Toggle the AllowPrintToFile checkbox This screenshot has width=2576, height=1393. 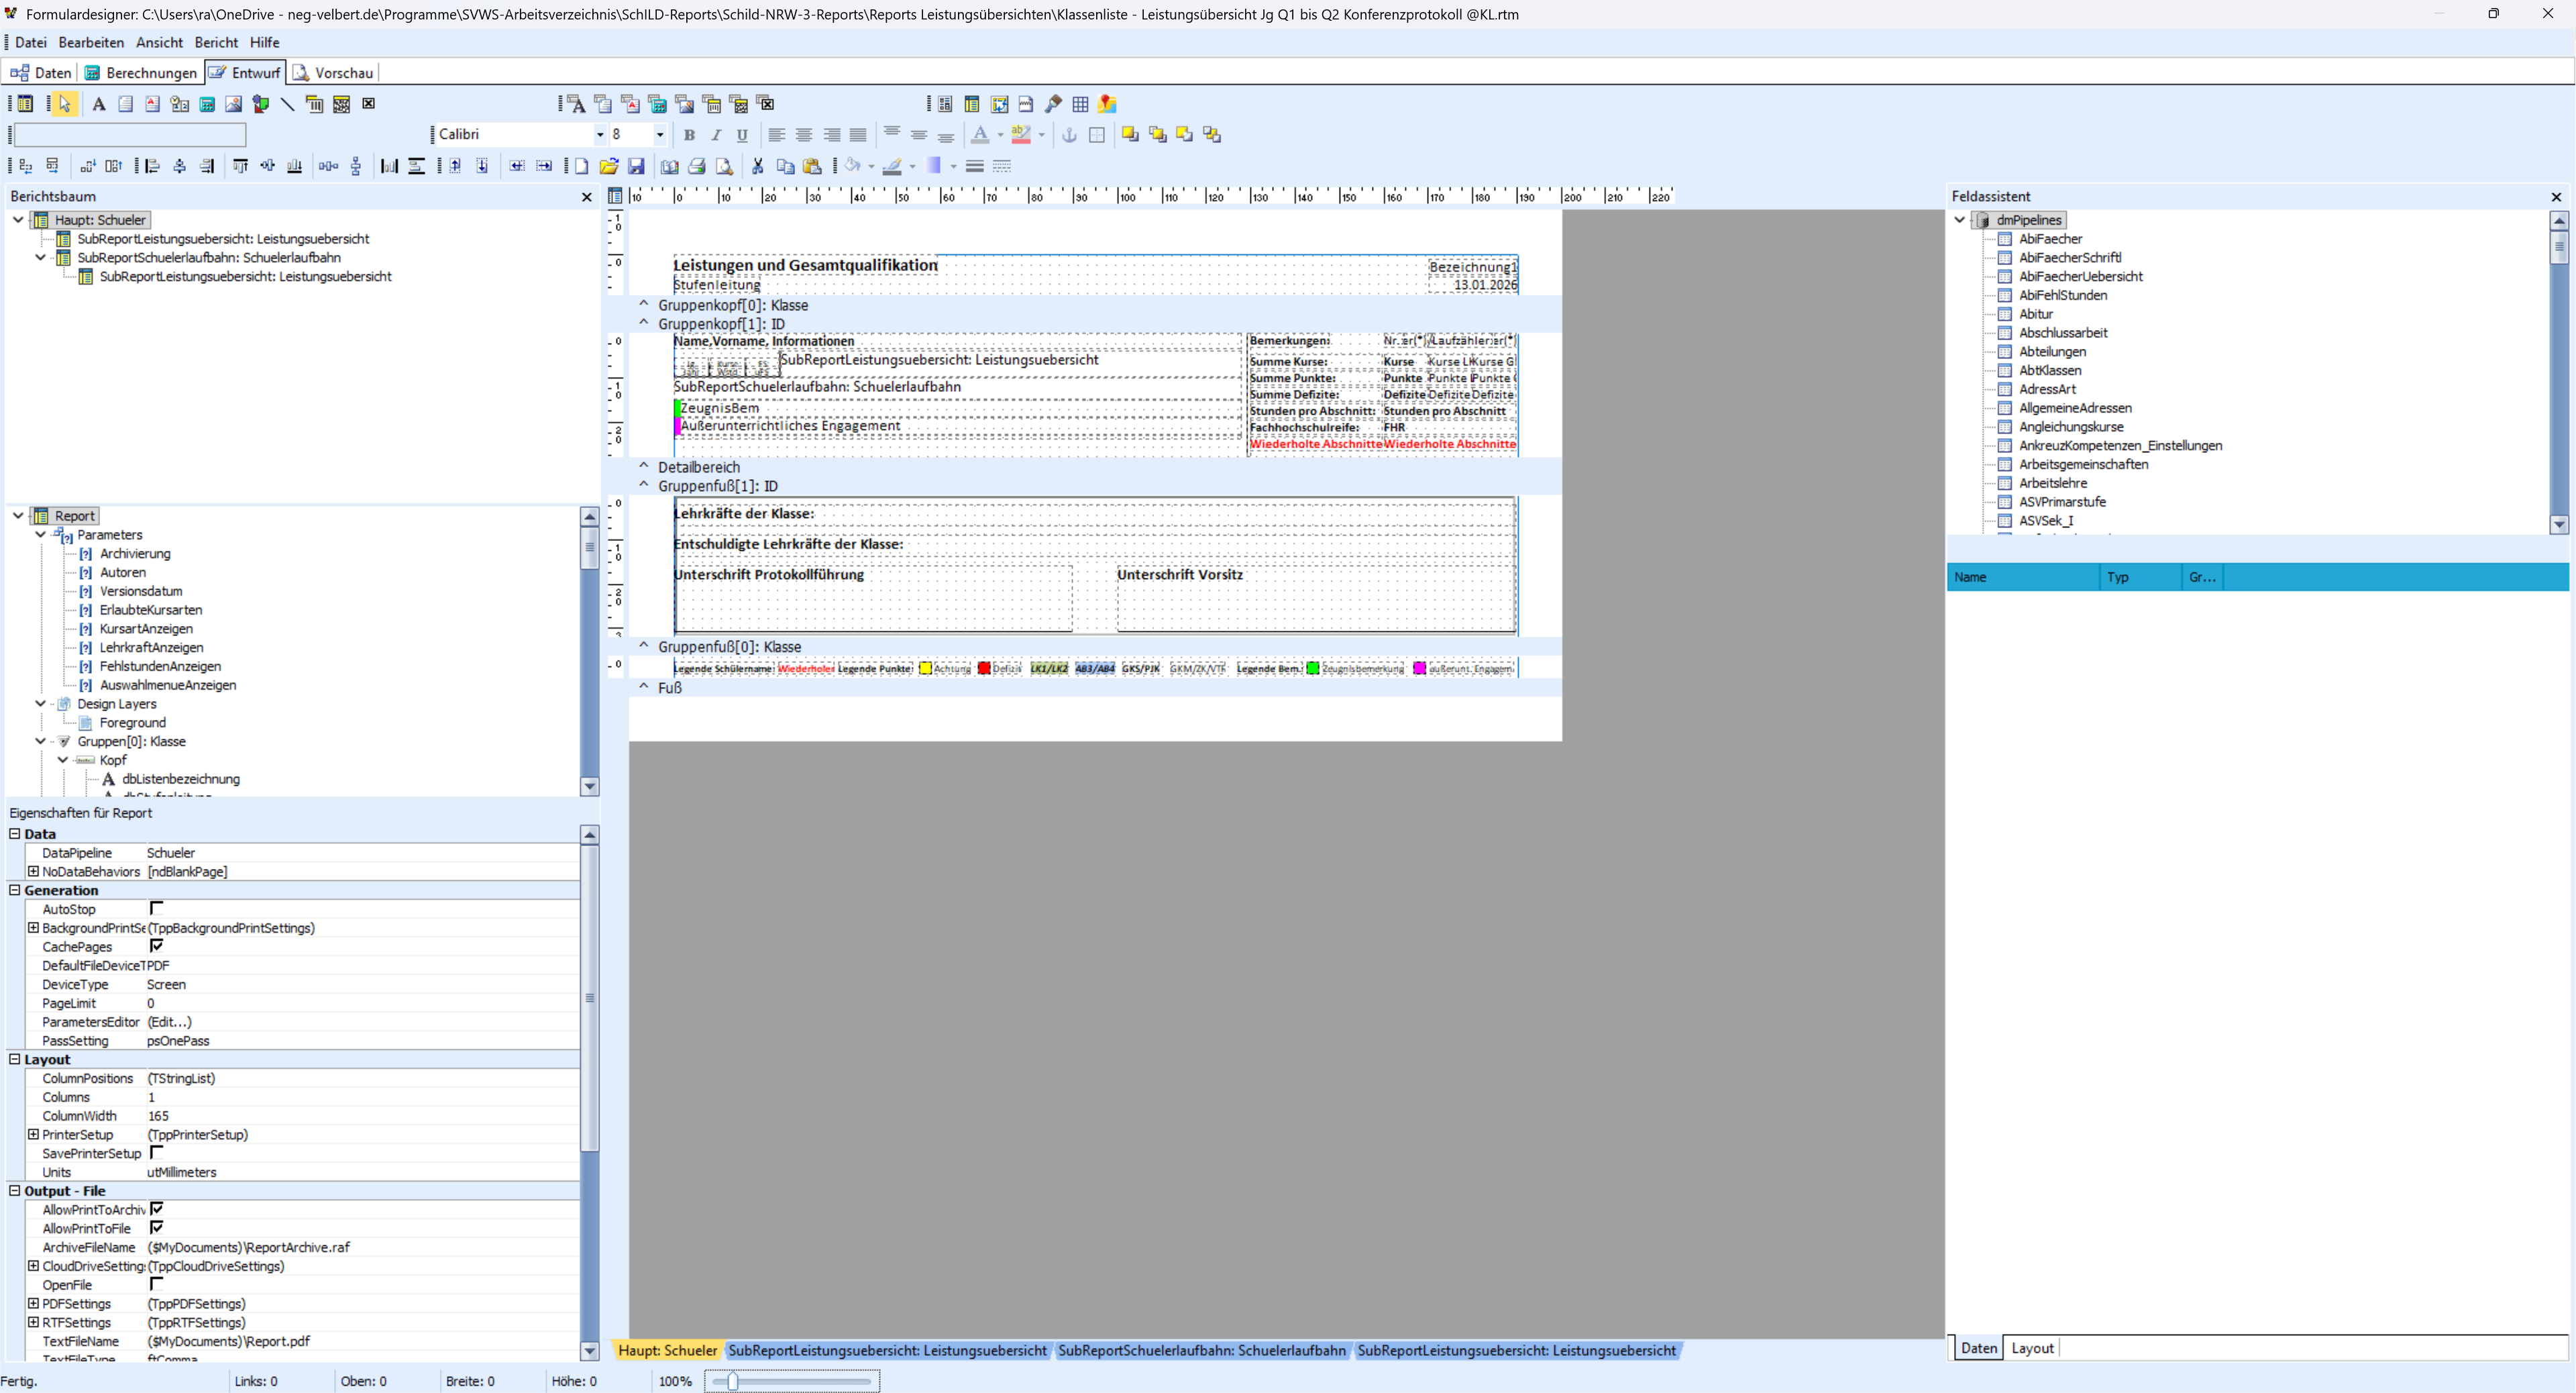click(156, 1227)
